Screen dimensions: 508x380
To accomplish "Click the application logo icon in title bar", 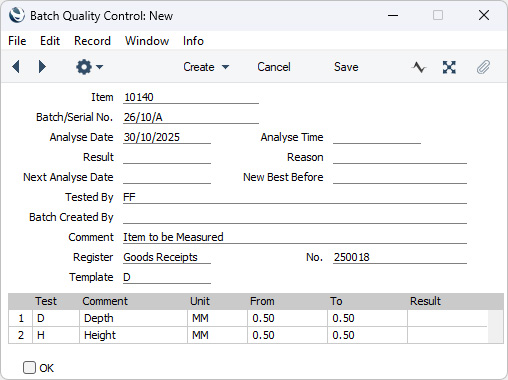I will point(17,15).
